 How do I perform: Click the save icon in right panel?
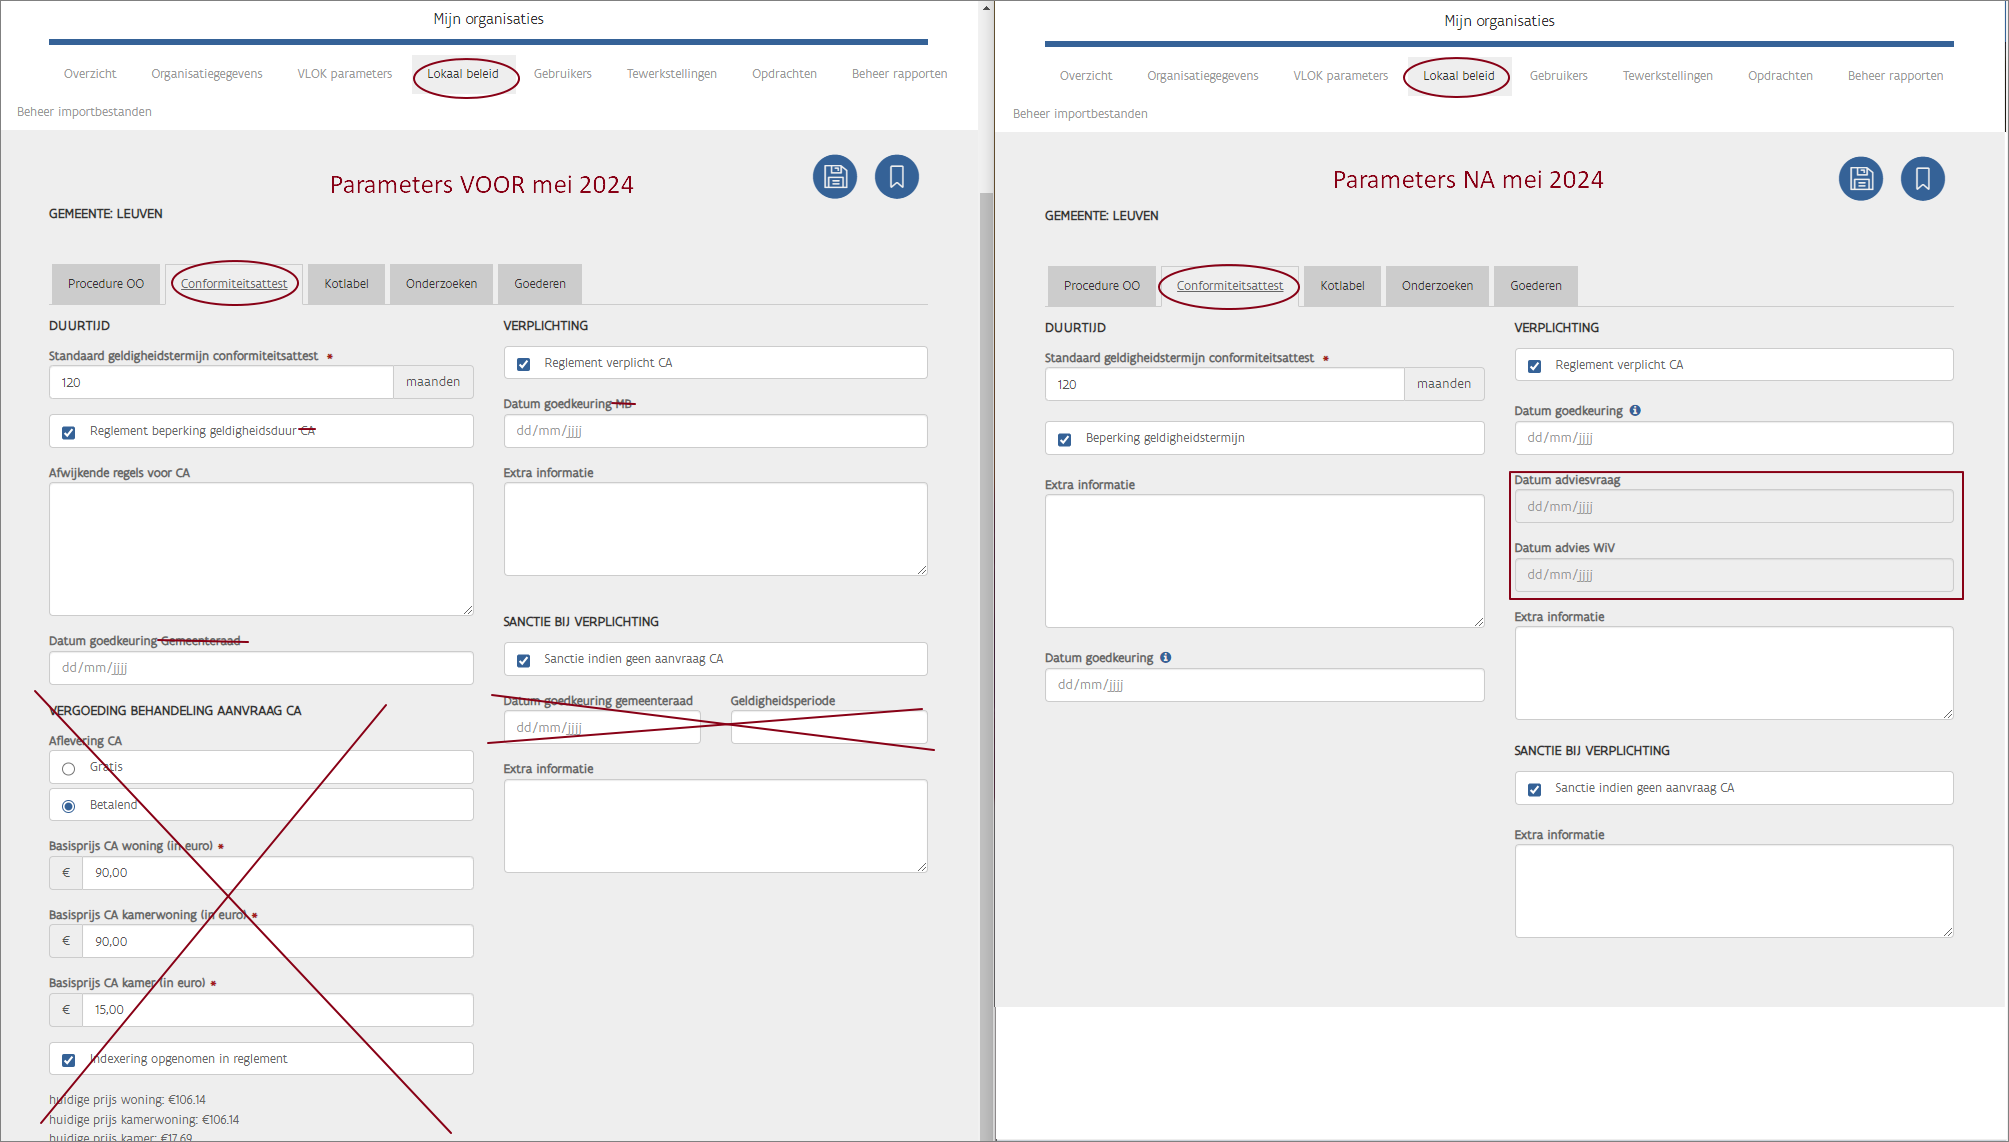point(1860,179)
